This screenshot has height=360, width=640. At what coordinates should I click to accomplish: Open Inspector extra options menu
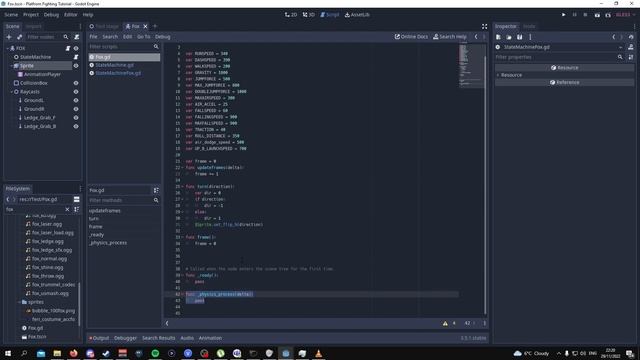click(530, 37)
